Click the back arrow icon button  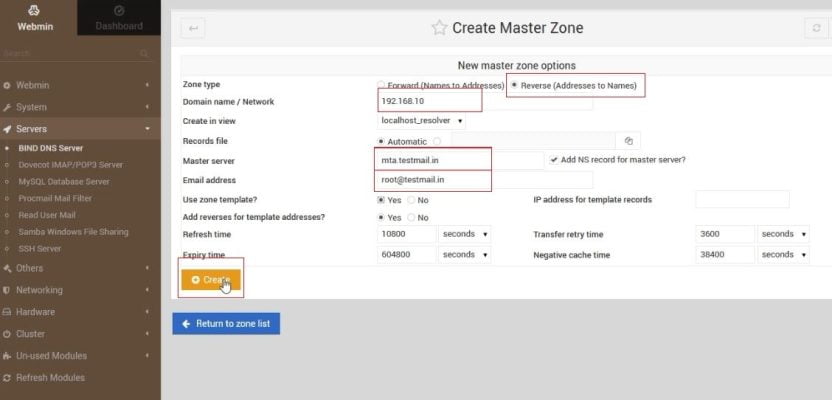pyautogui.click(x=192, y=29)
